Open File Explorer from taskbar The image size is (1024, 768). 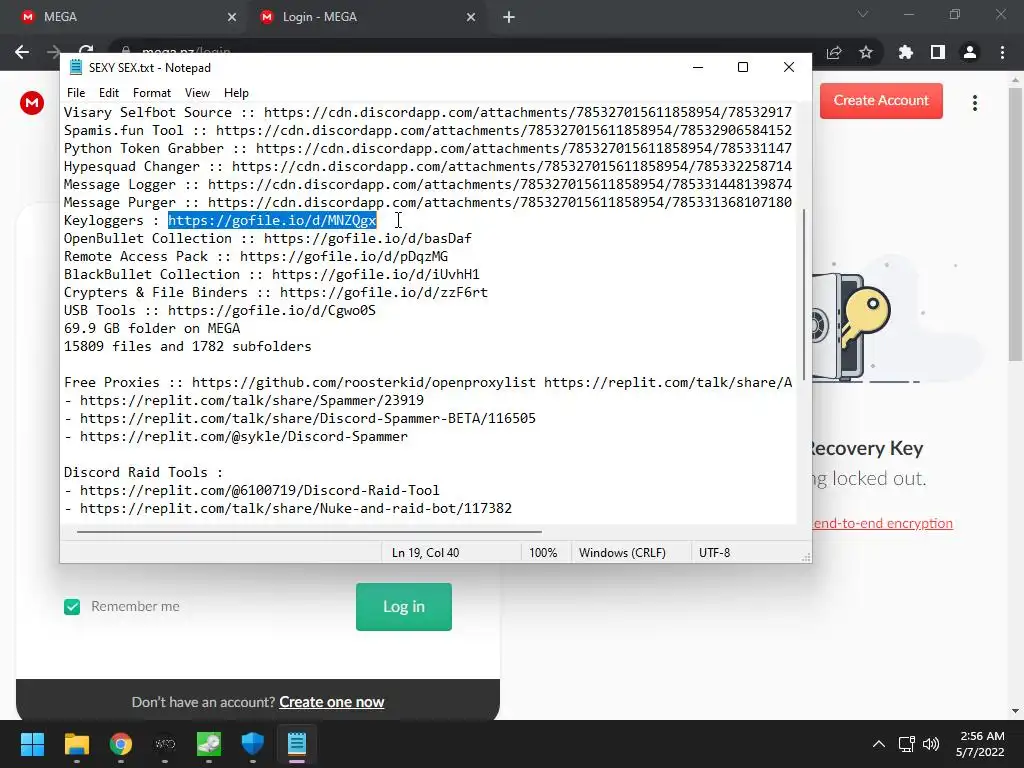[x=76, y=744]
